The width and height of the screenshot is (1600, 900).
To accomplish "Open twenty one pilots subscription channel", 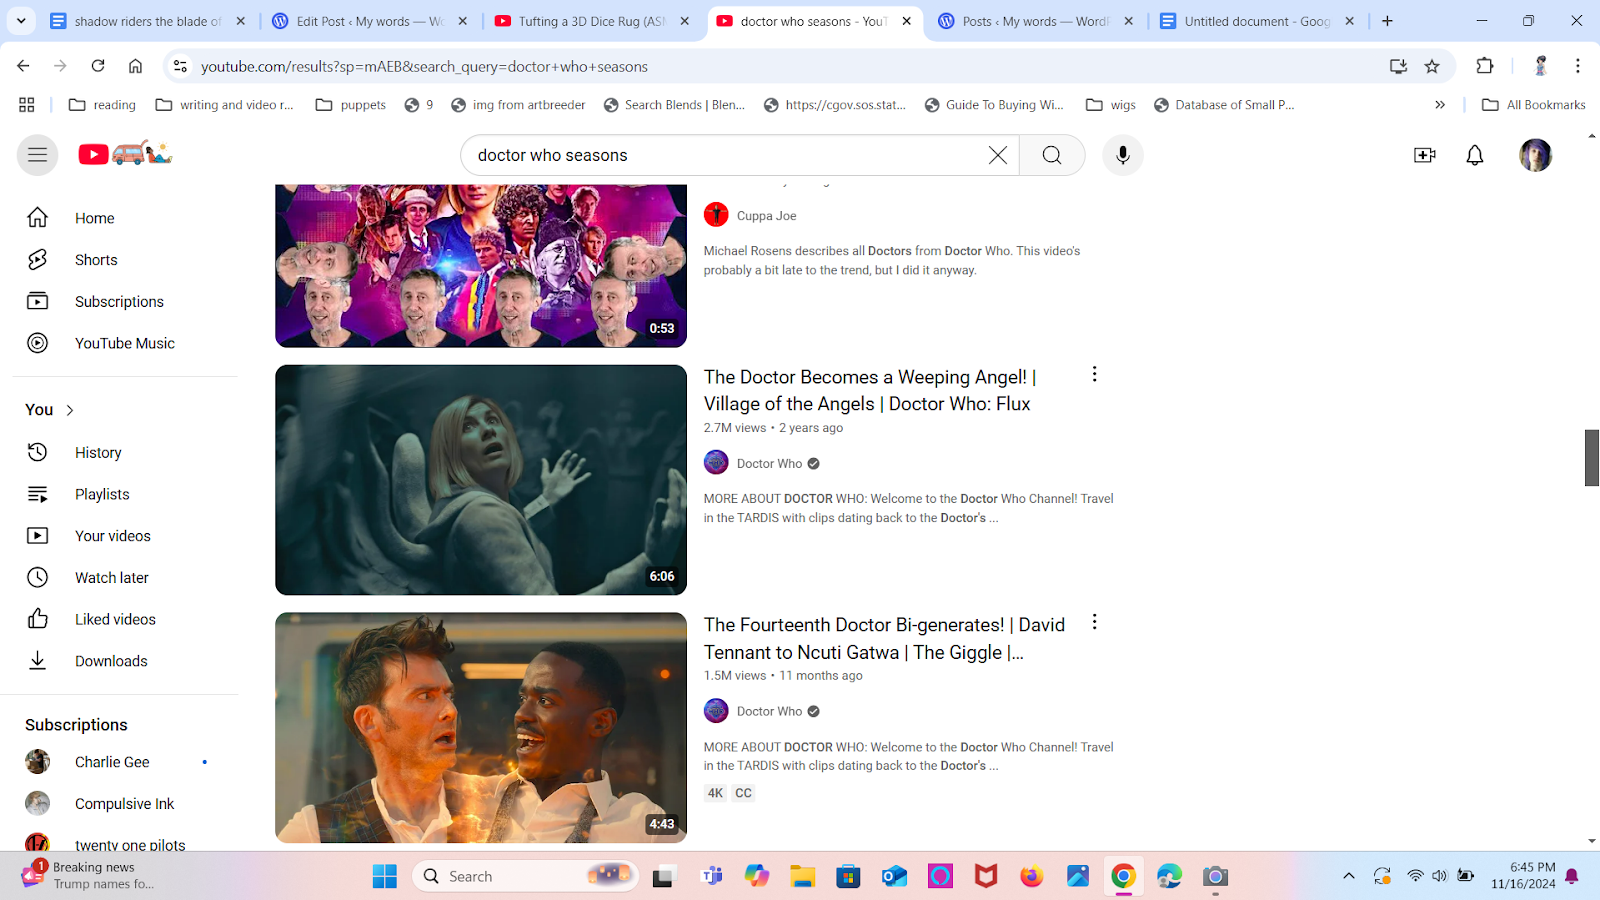I will (125, 841).
